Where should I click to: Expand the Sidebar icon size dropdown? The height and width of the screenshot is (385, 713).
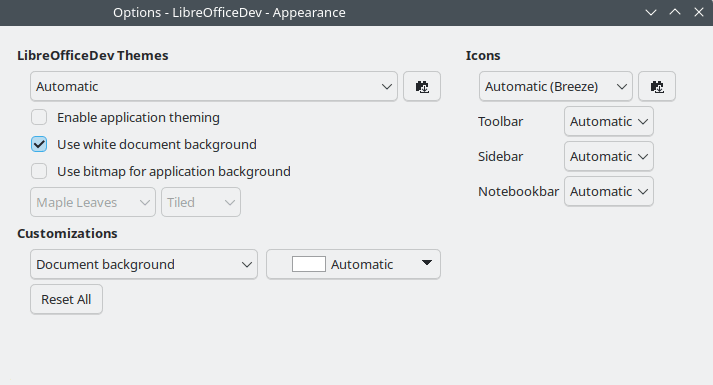[x=609, y=156]
